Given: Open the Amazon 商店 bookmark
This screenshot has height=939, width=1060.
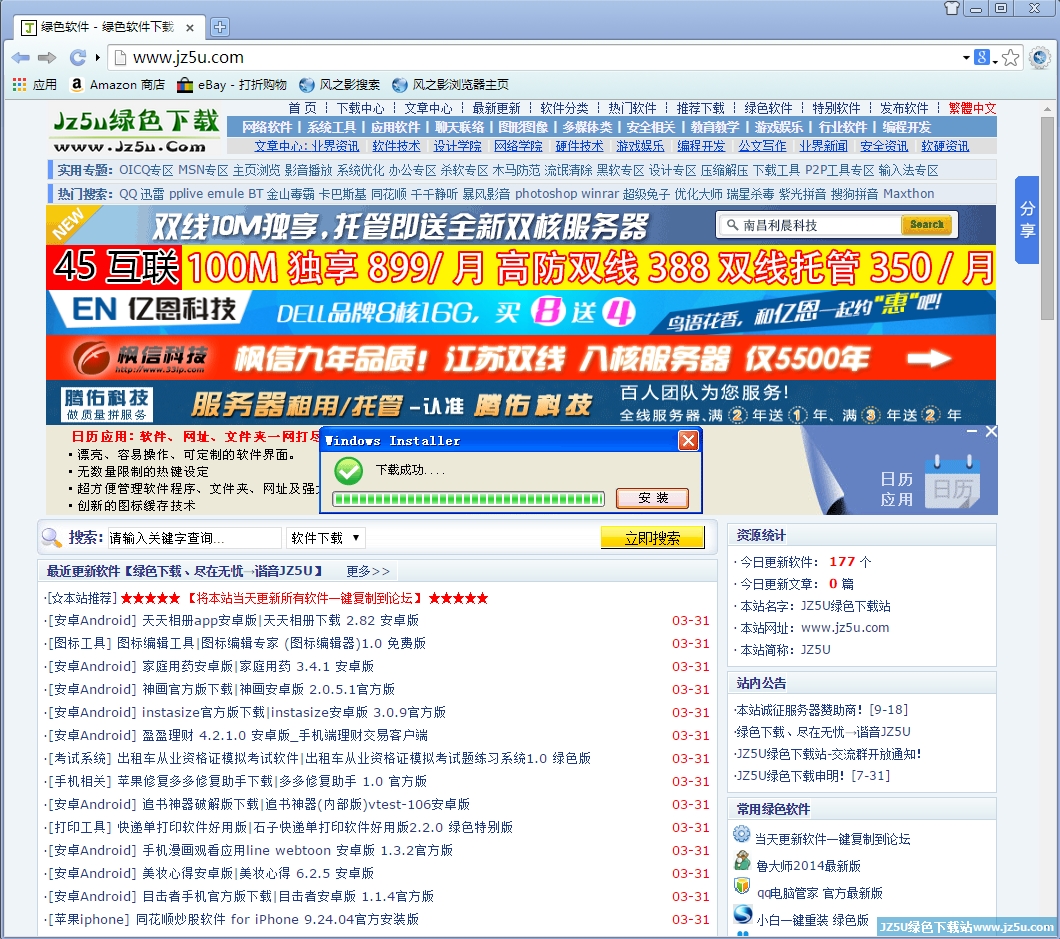Looking at the screenshot, I should tap(118, 85).
